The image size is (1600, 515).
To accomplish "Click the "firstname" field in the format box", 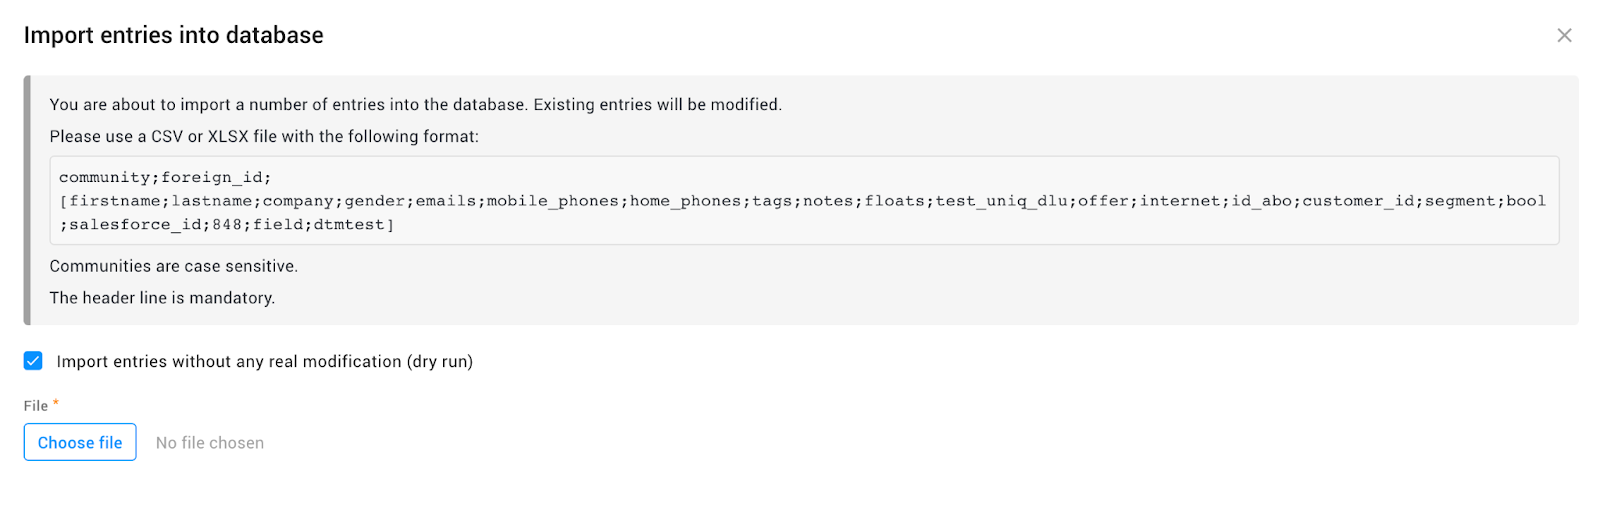I will 115,201.
